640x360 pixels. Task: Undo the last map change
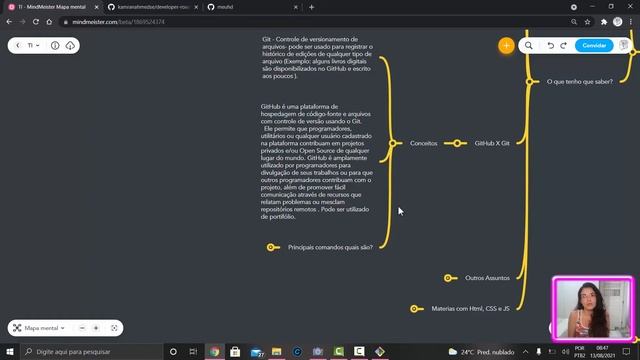(x=551, y=45)
